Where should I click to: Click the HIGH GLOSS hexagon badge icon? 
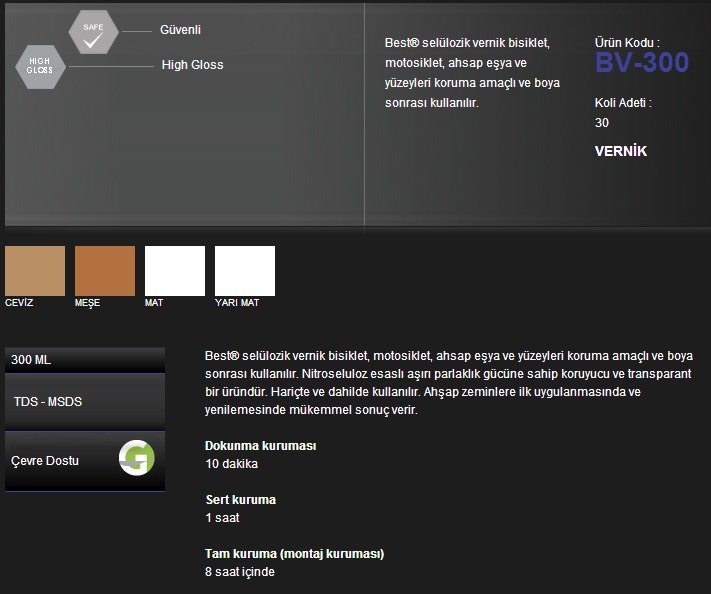[x=40, y=66]
